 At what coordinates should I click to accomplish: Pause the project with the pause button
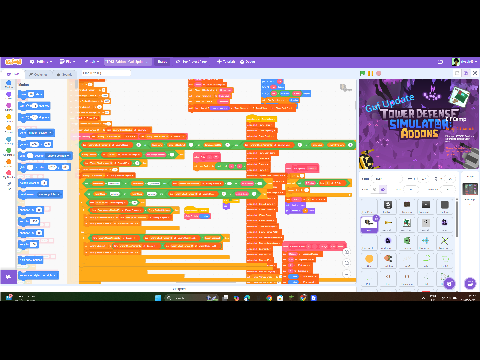(370, 73)
